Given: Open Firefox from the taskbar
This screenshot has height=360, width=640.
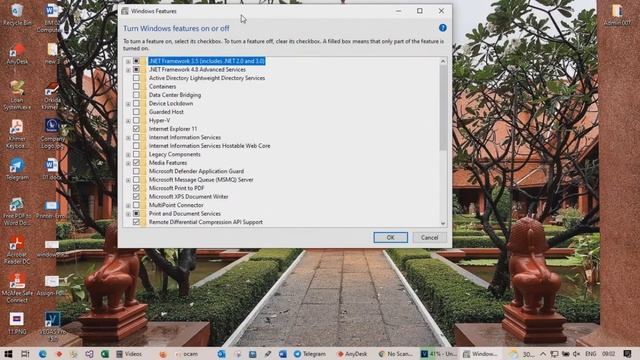Looking at the screenshot, I should pos(163,354).
